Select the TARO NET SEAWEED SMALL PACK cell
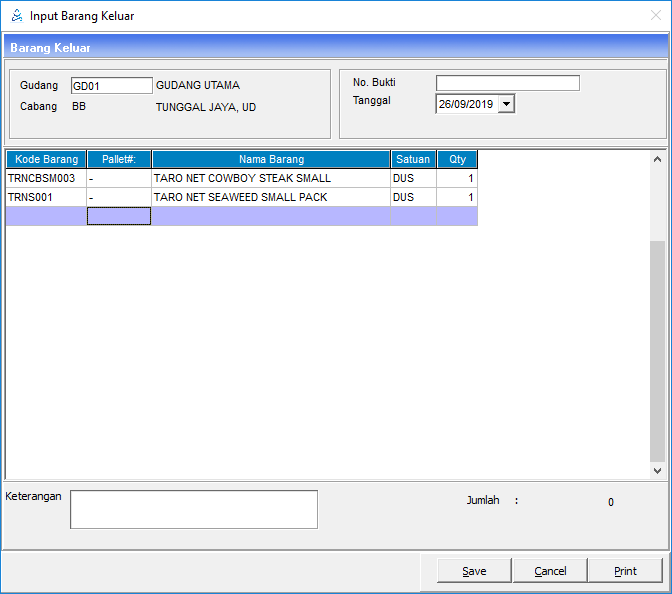This screenshot has height=594, width=672. [271, 198]
